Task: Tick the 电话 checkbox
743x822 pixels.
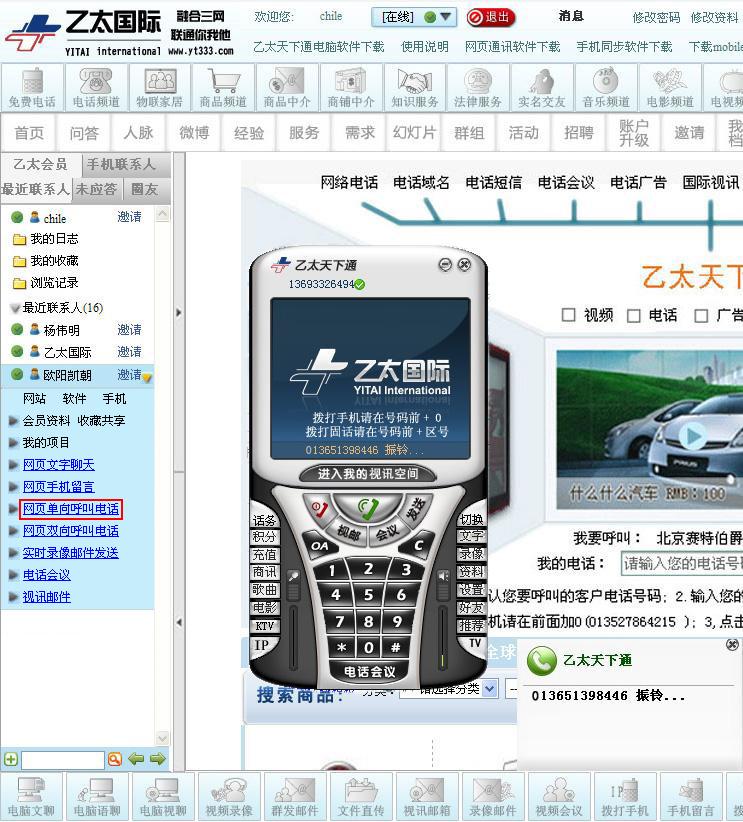Action: tap(634, 316)
